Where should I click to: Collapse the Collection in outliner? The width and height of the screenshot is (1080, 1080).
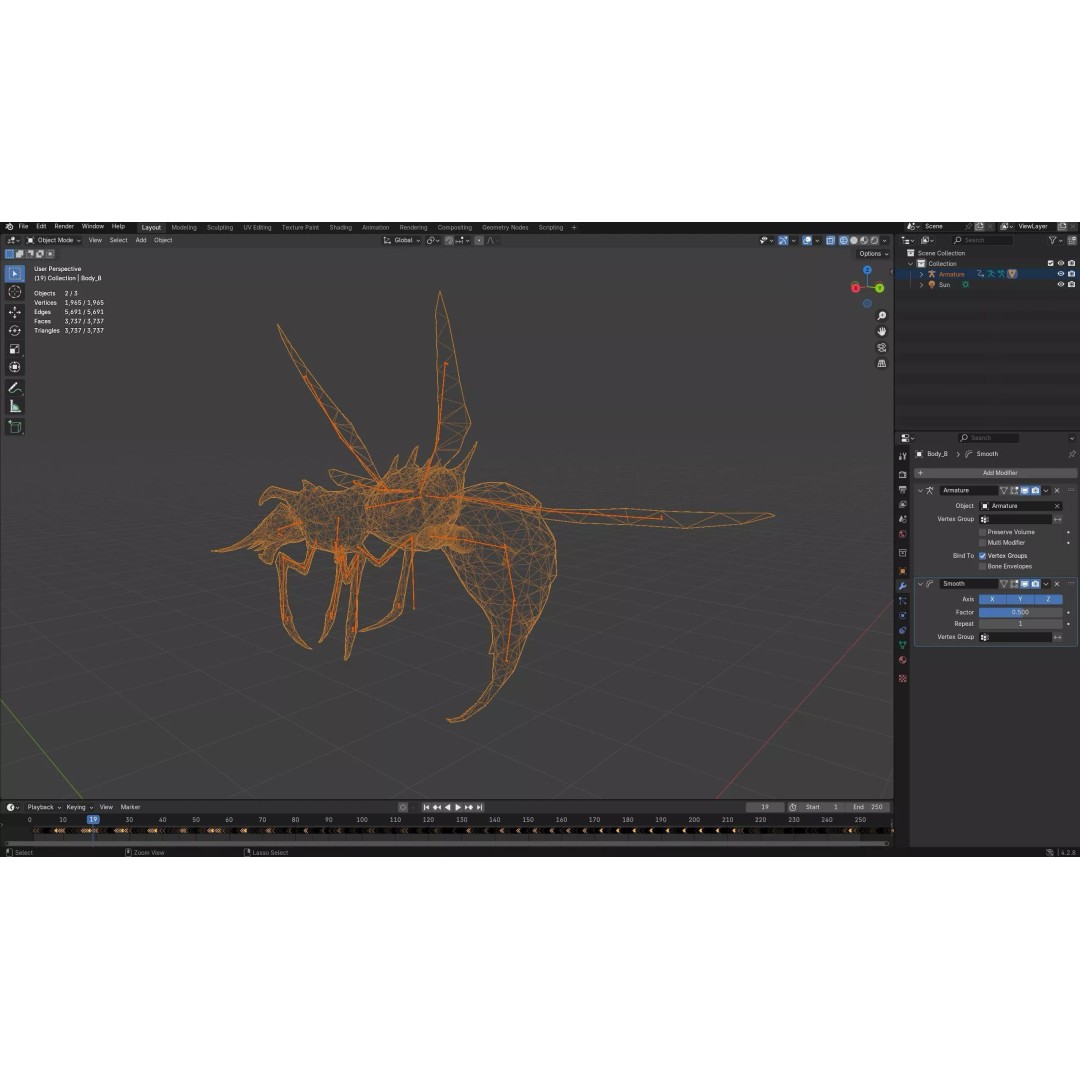911,264
